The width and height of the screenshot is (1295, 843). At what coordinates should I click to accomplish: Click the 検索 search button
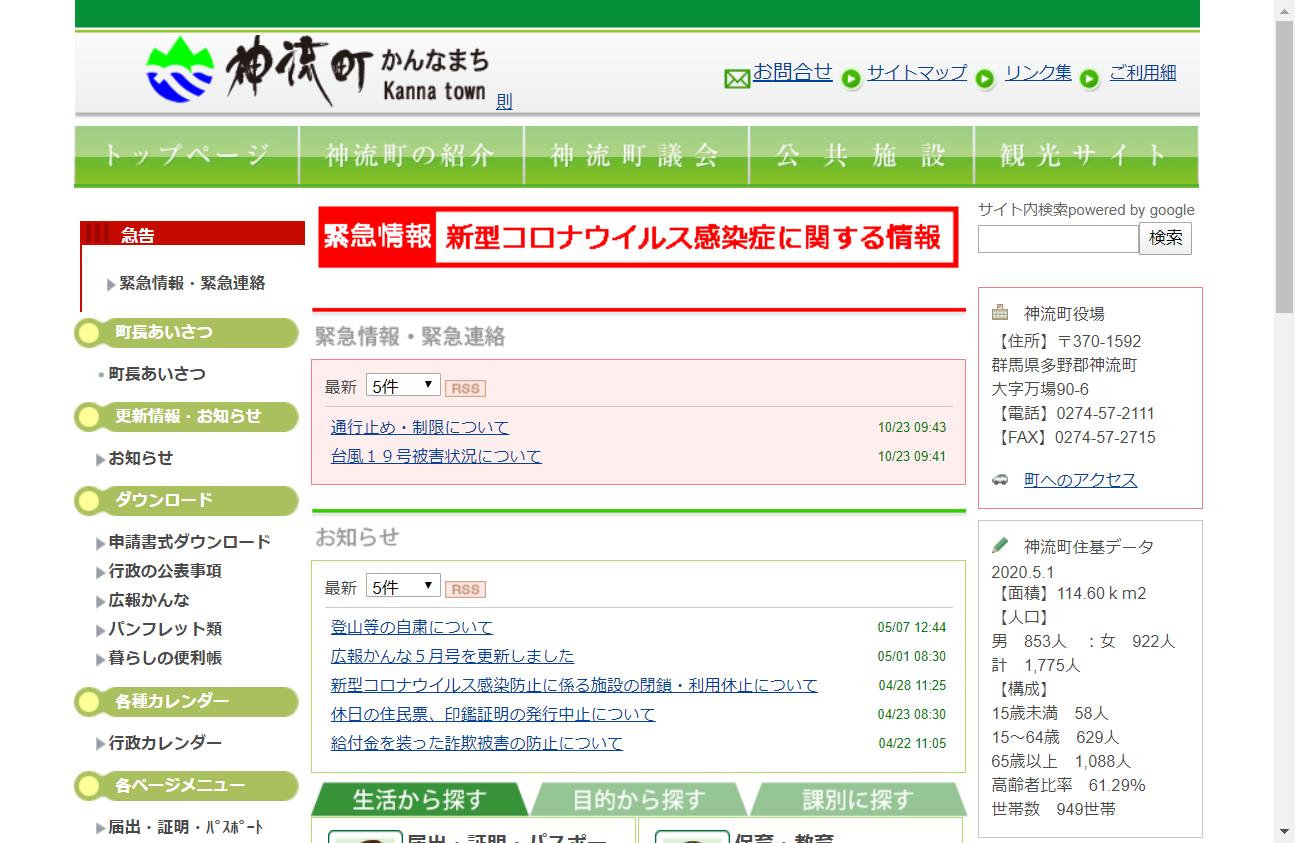[x=1165, y=238]
